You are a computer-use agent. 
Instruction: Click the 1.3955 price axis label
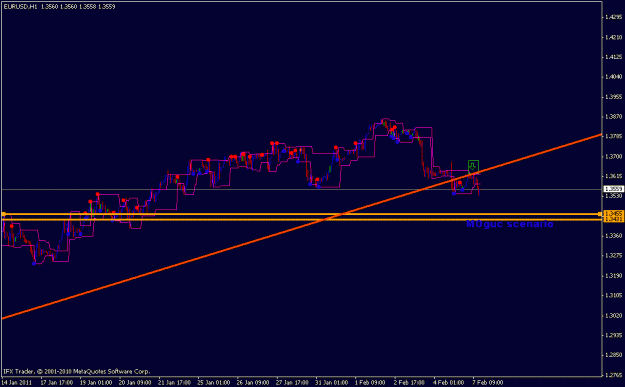[613, 96]
